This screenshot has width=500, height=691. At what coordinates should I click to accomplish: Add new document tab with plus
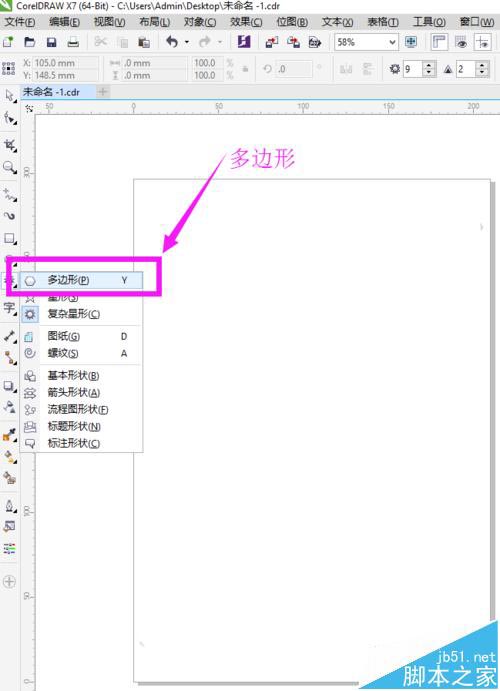(103, 92)
